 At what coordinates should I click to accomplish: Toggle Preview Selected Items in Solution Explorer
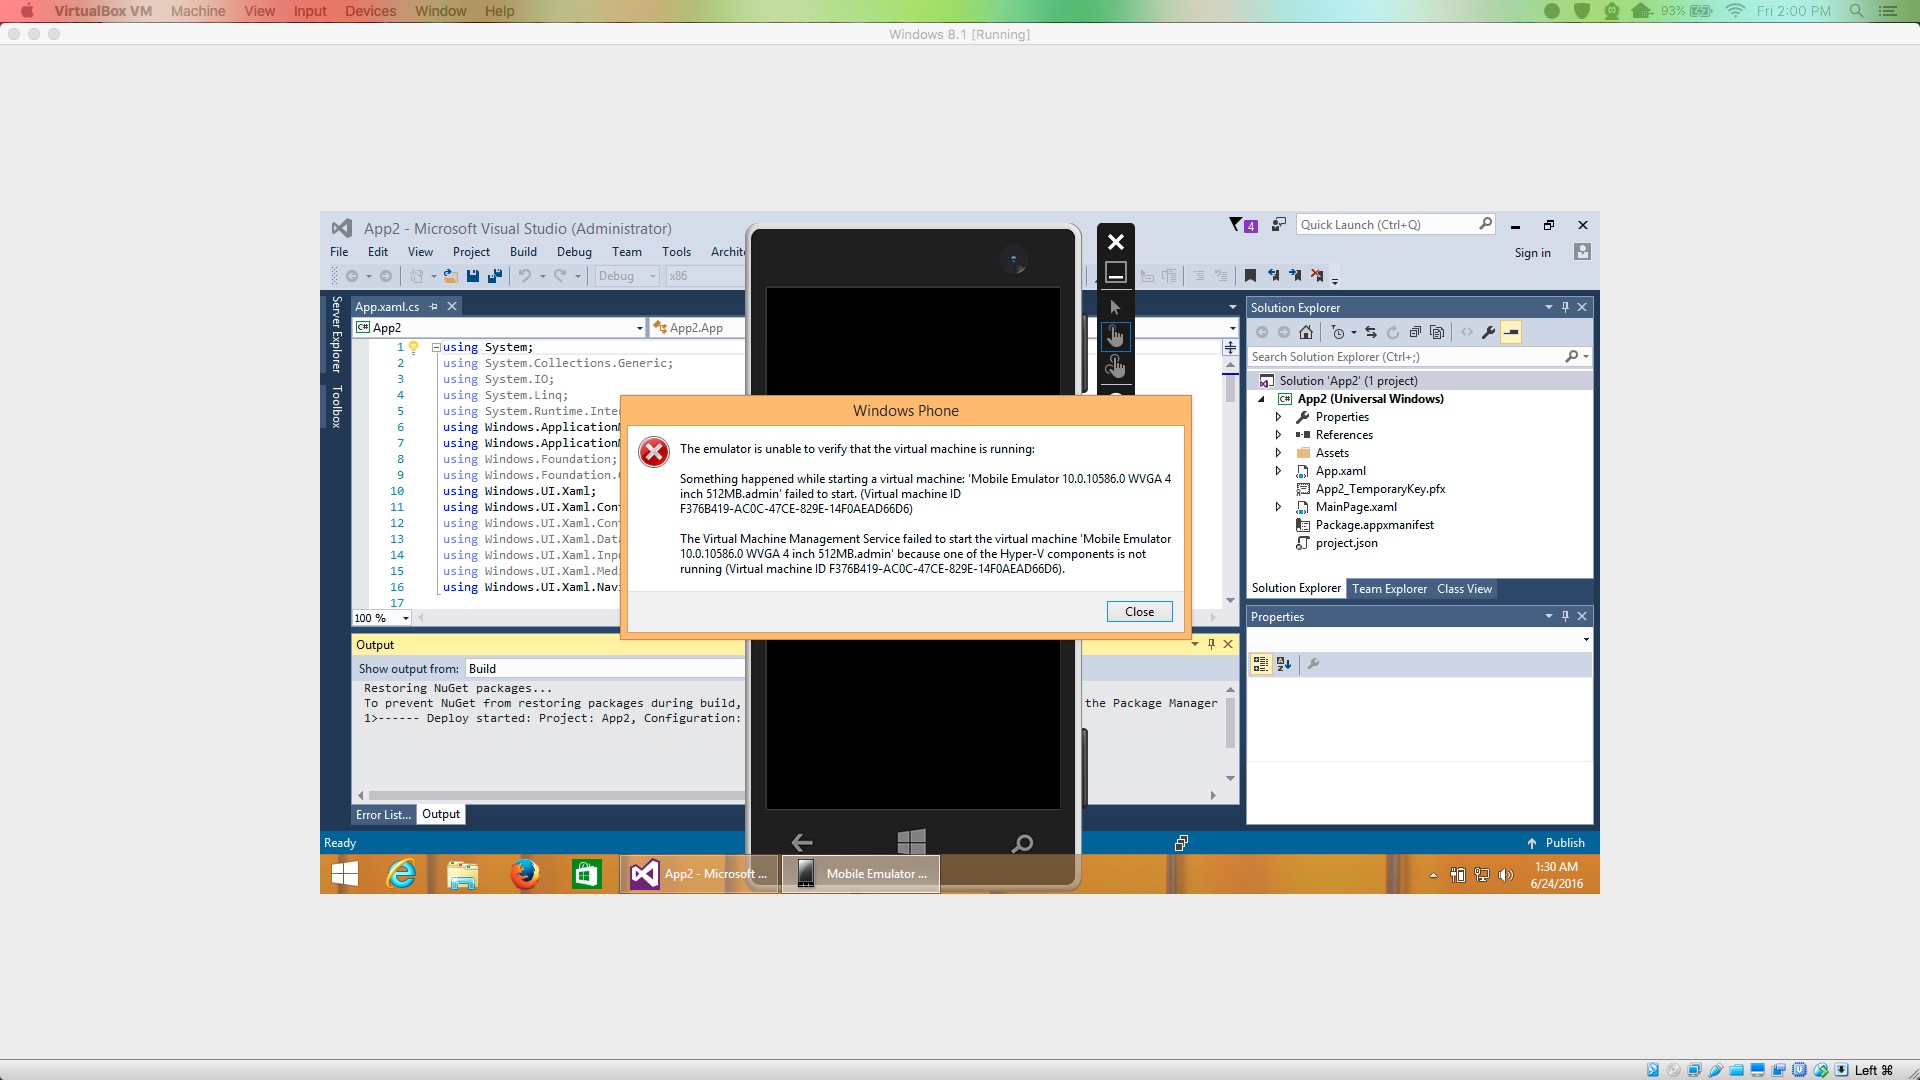(1511, 332)
